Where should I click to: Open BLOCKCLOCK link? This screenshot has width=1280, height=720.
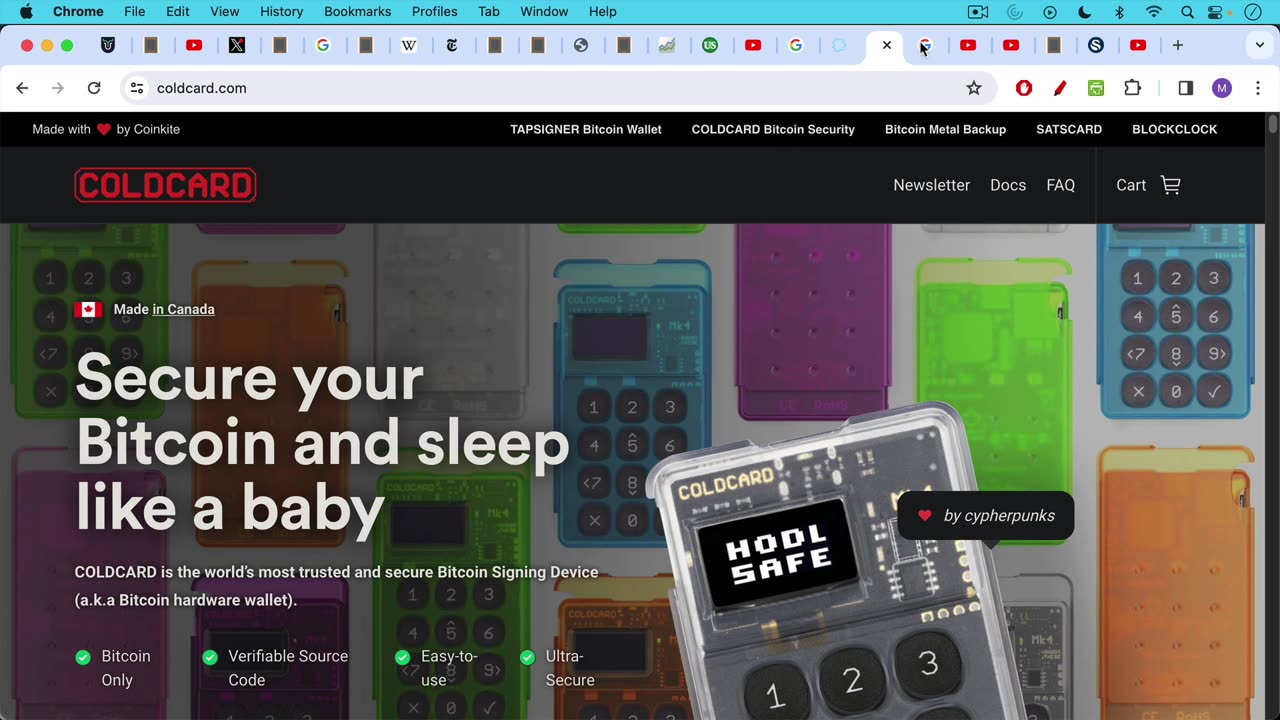[x=1175, y=129]
